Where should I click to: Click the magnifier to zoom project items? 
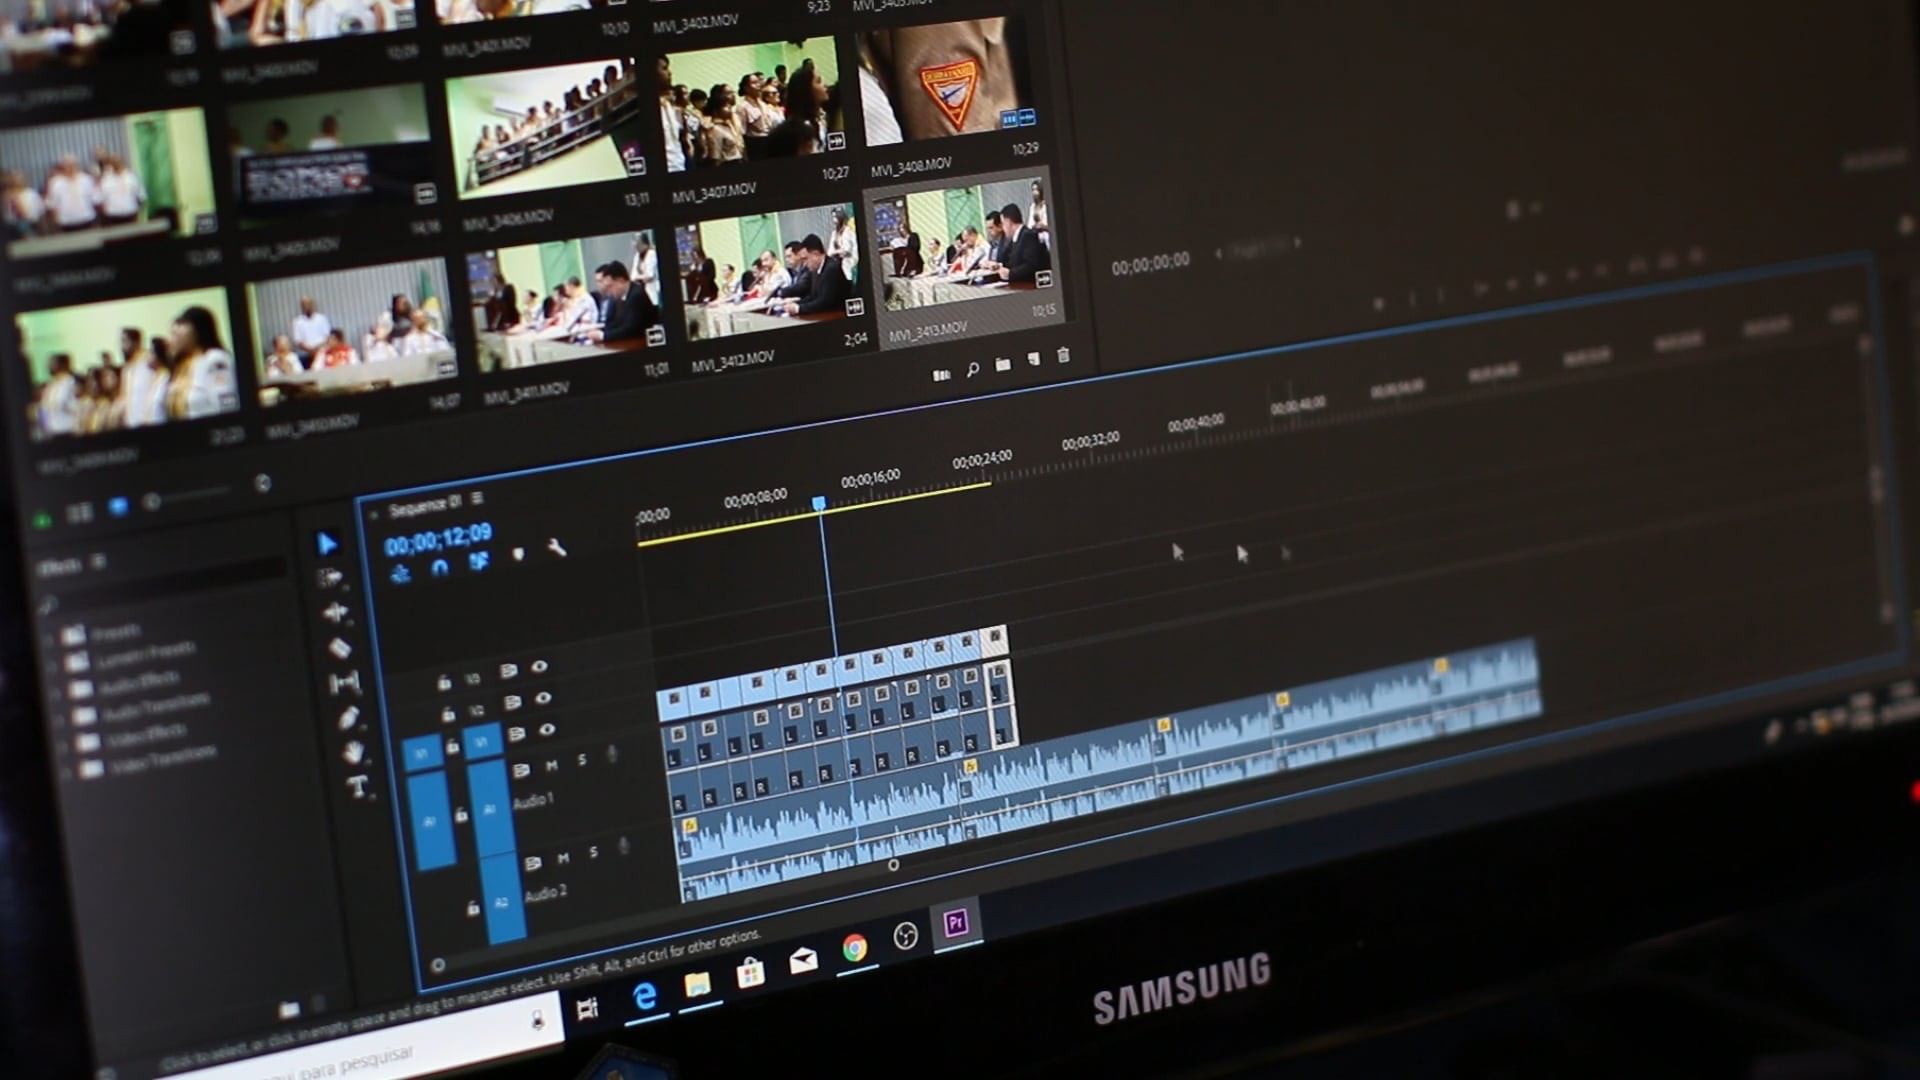tap(971, 367)
